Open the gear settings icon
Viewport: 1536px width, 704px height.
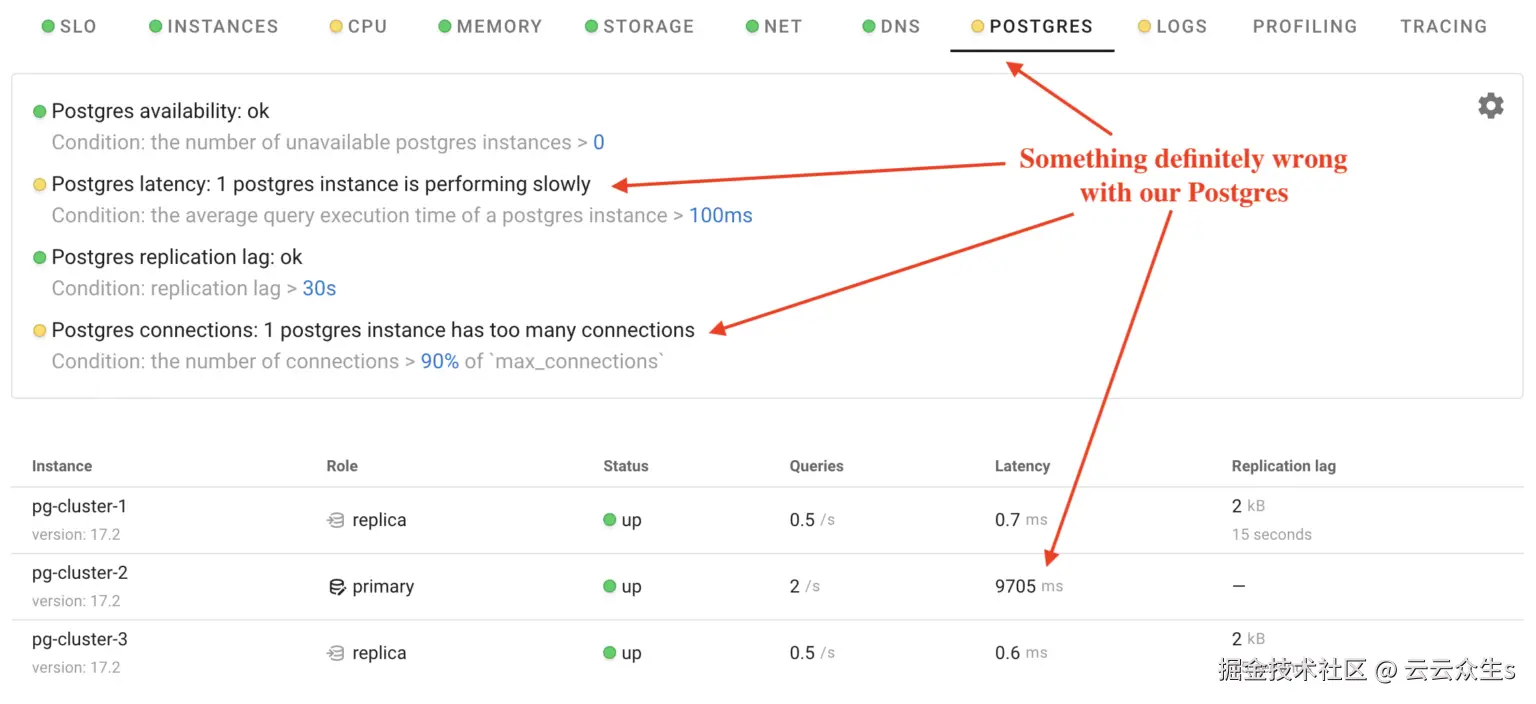tap(1490, 106)
